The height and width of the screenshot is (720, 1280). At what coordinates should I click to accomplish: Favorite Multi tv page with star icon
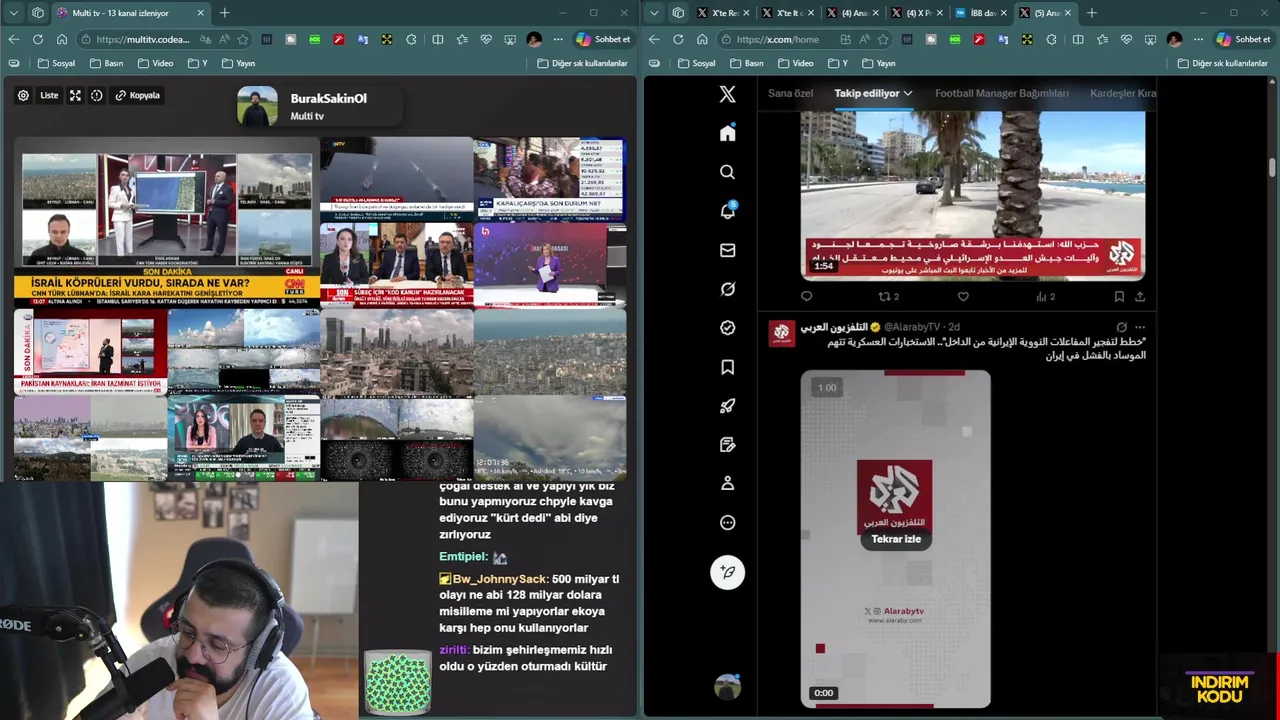coord(242,39)
